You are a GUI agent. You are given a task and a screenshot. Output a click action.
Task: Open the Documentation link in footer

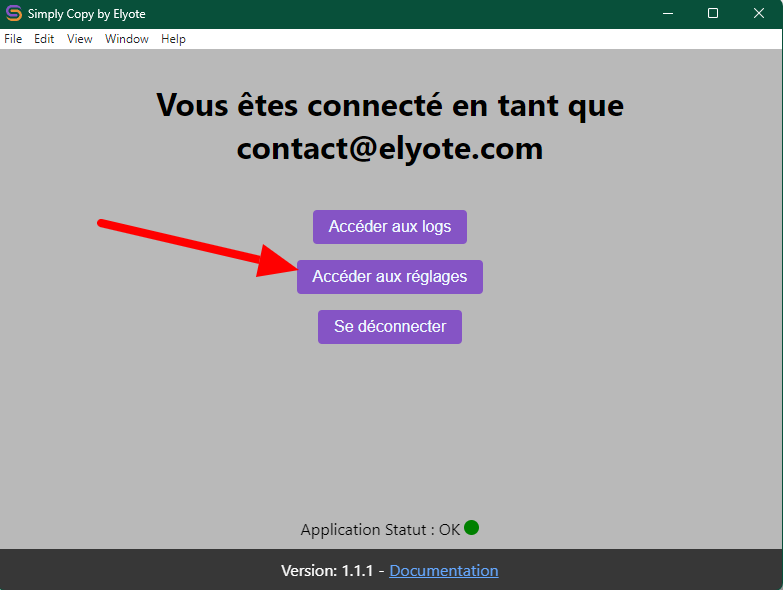[443, 571]
